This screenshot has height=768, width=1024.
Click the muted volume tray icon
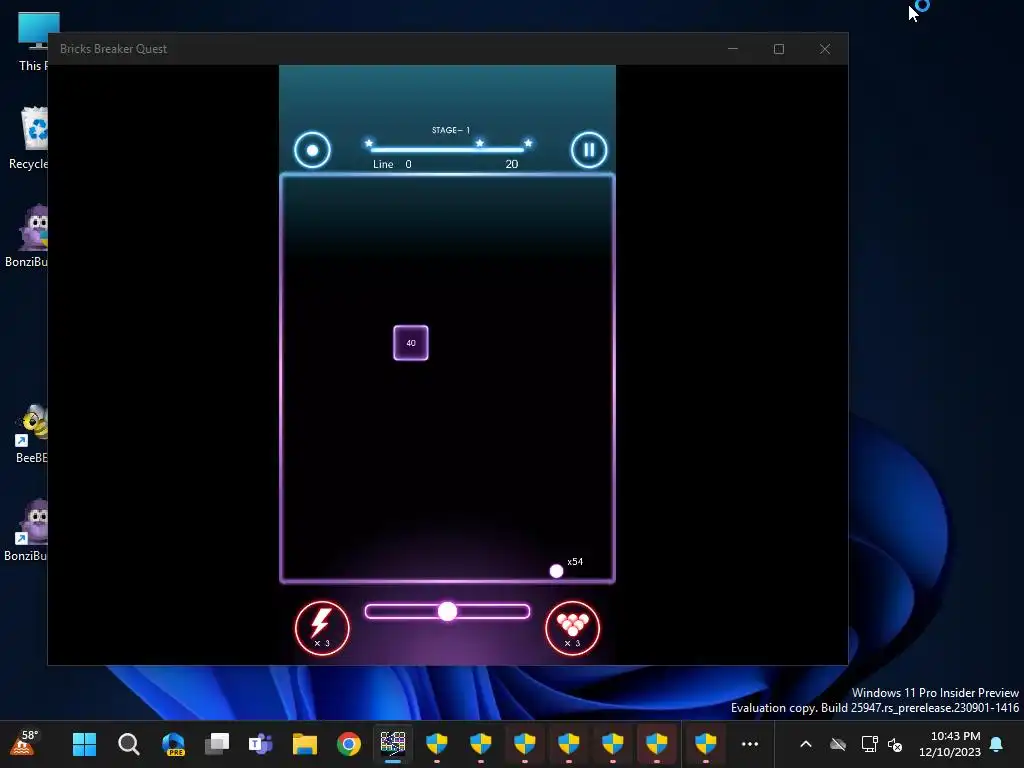pos(895,744)
